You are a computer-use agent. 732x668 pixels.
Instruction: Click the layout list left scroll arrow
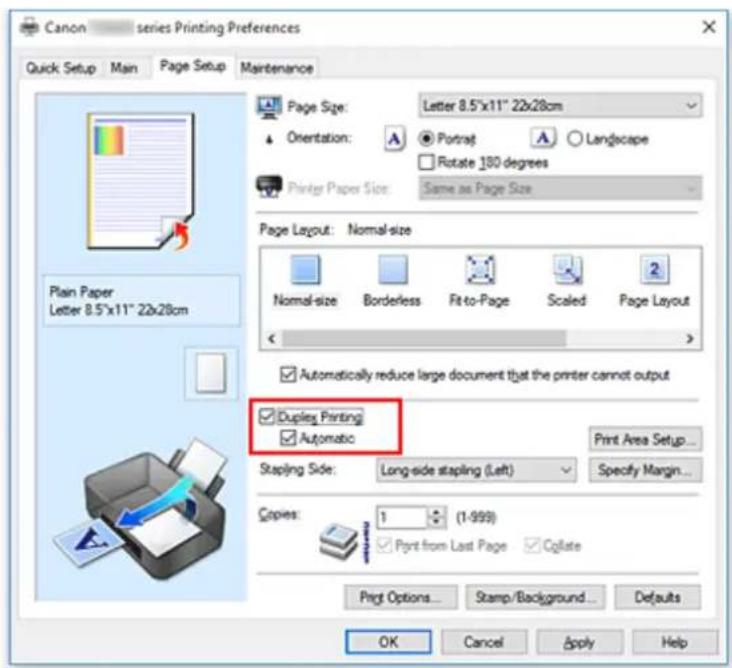(x=272, y=338)
